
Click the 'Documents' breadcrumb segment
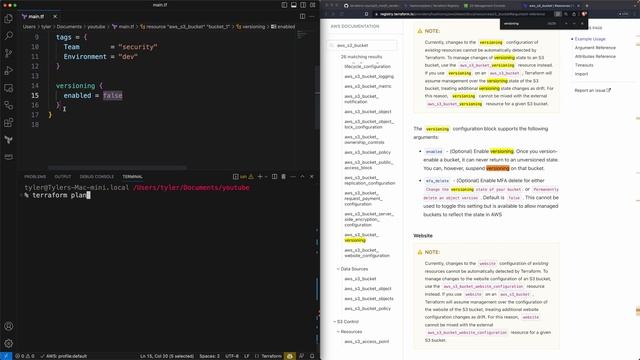tap(69, 27)
